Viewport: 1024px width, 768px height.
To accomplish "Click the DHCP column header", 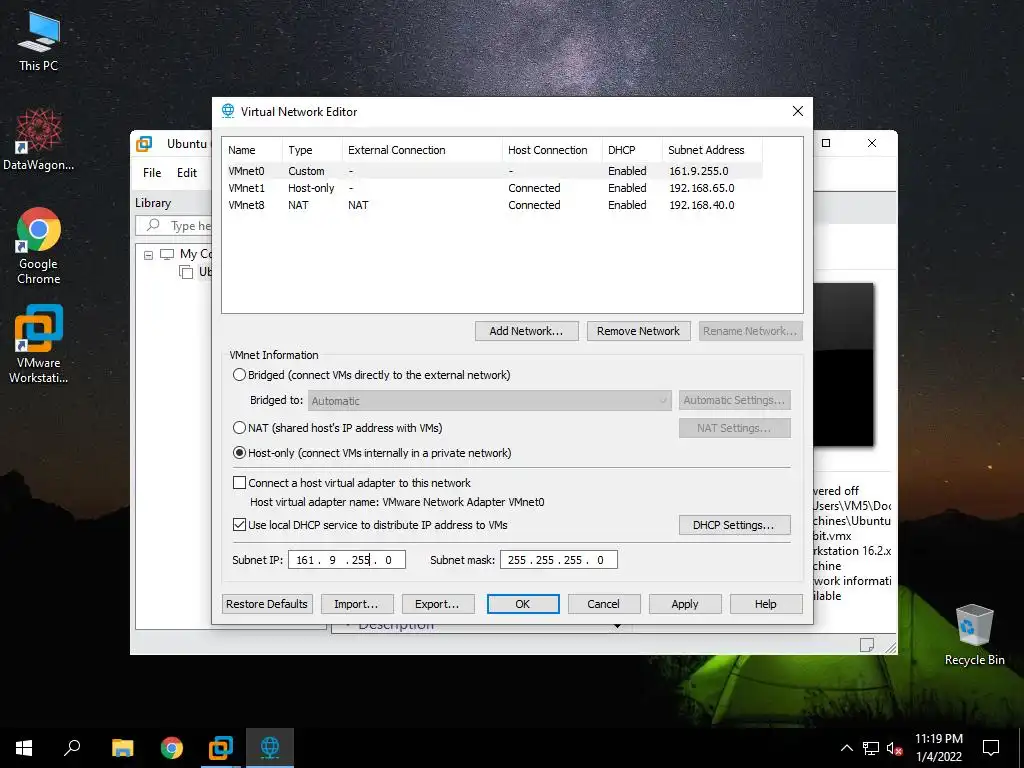I will click(632, 150).
